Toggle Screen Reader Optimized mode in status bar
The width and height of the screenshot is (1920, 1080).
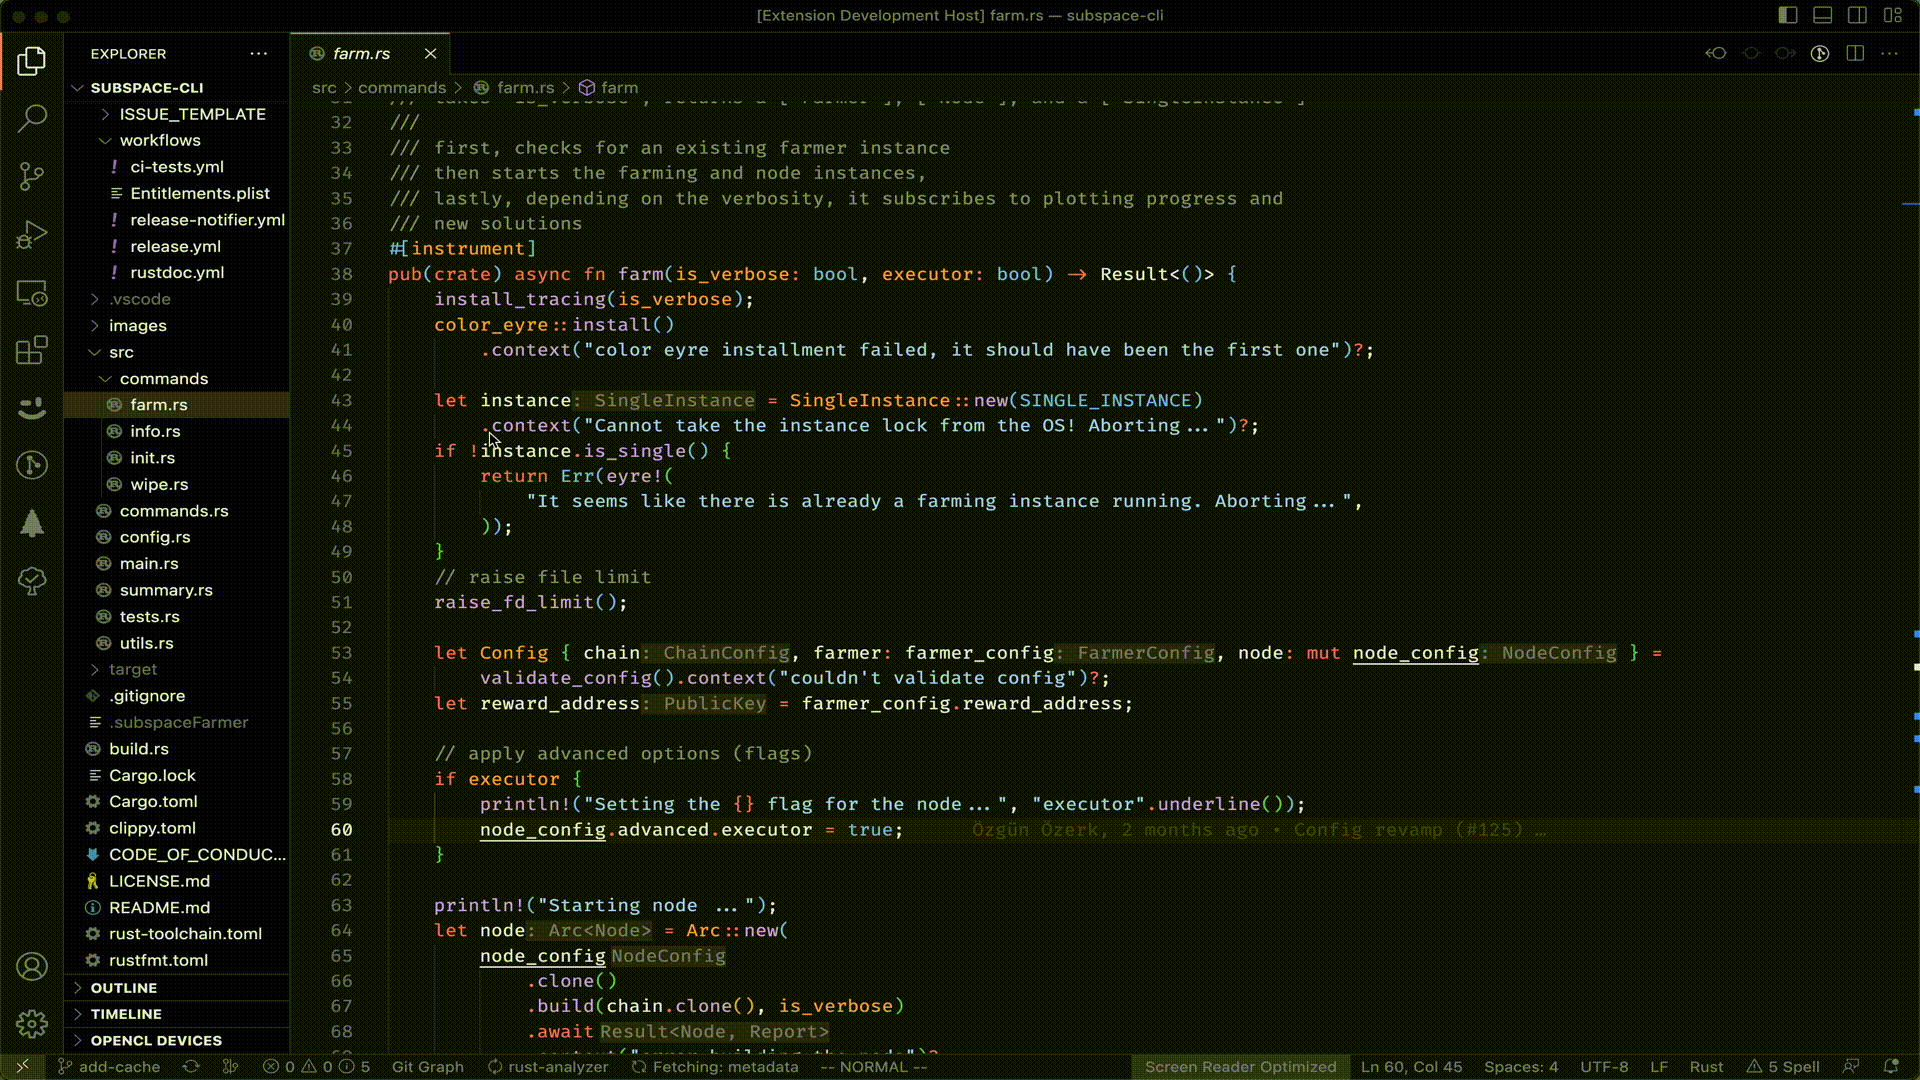click(1241, 1067)
